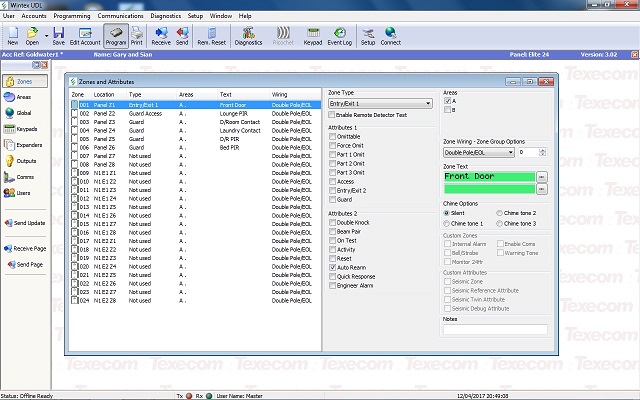Open Edit Account from the toolbar

[85, 37]
